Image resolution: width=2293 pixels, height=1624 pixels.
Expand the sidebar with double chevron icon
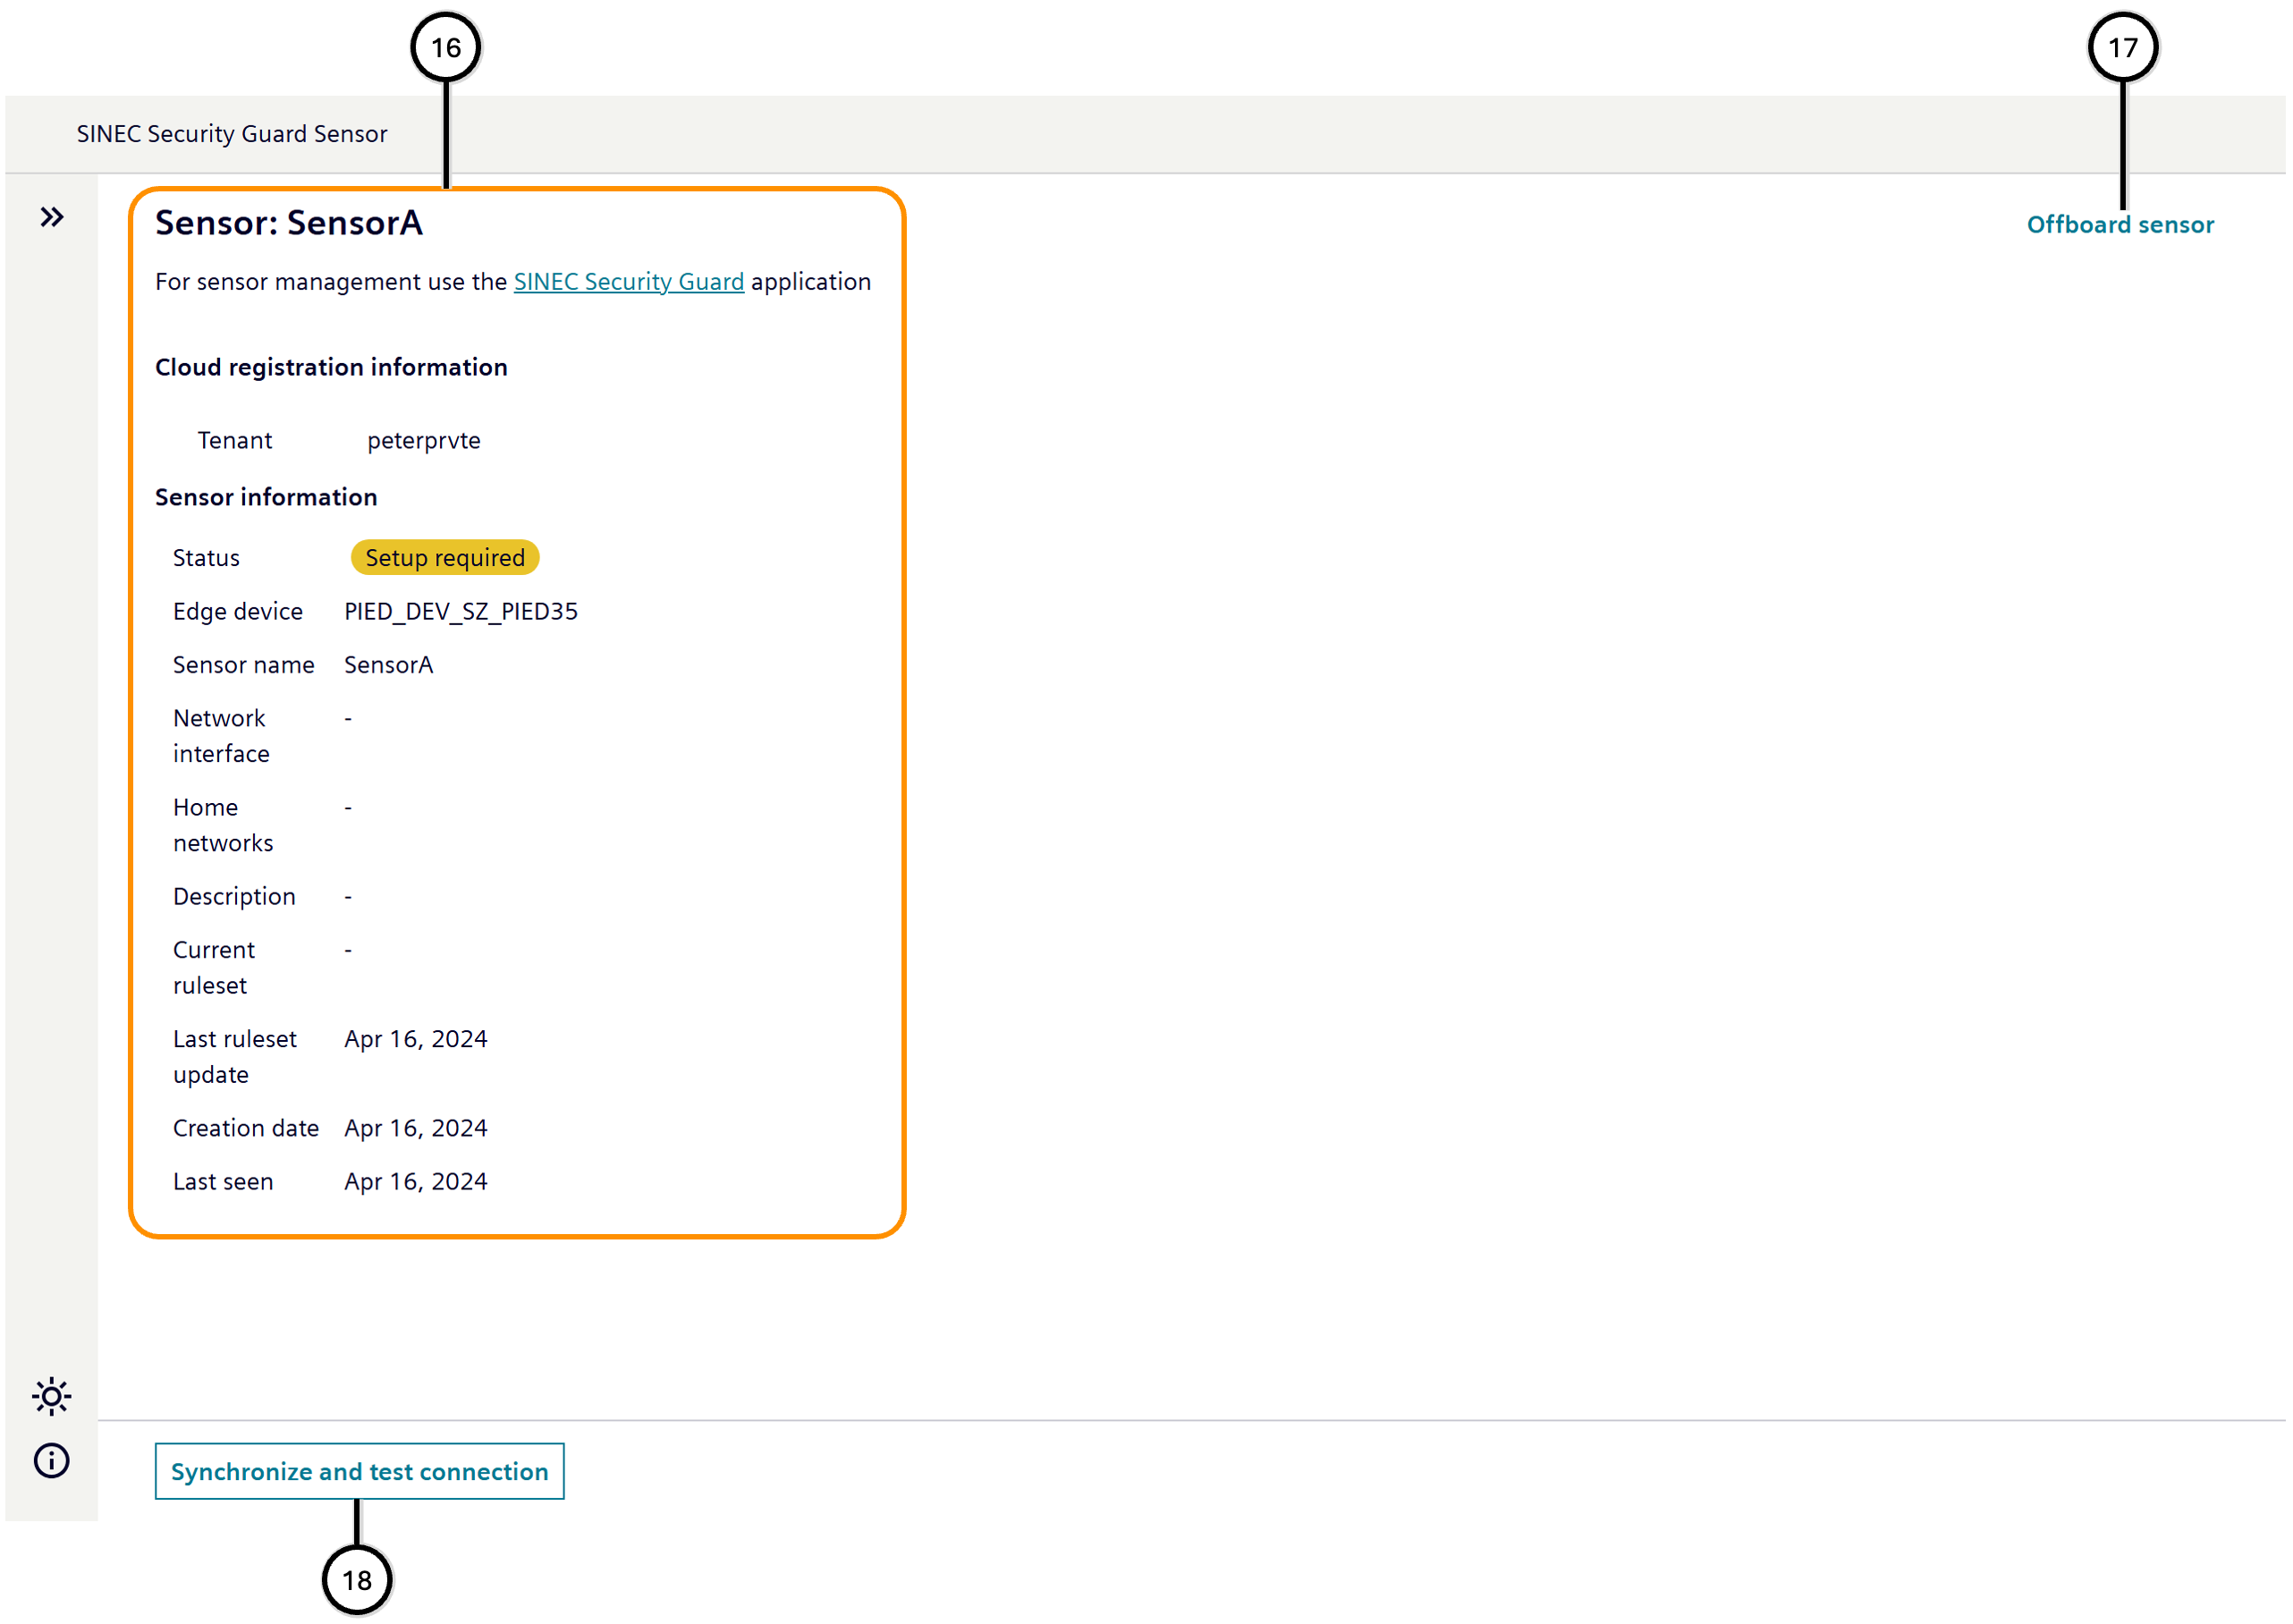click(x=52, y=217)
